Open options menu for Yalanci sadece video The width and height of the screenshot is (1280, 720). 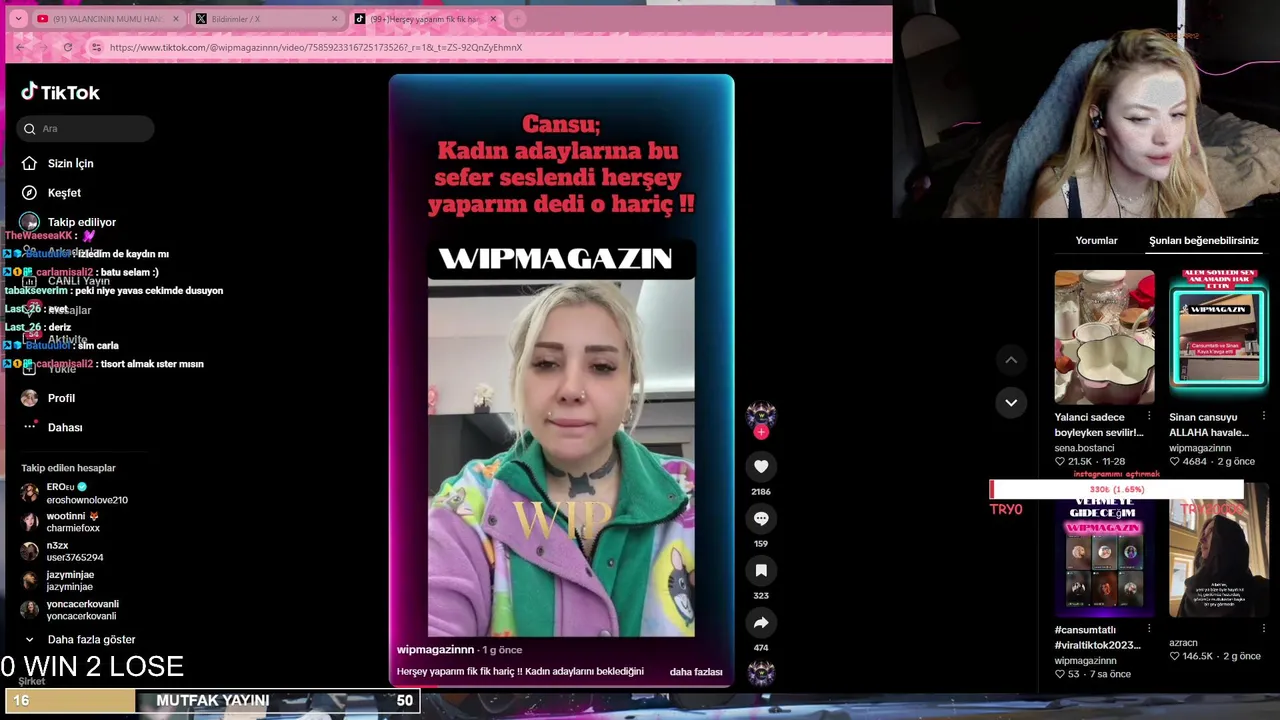click(x=1148, y=416)
